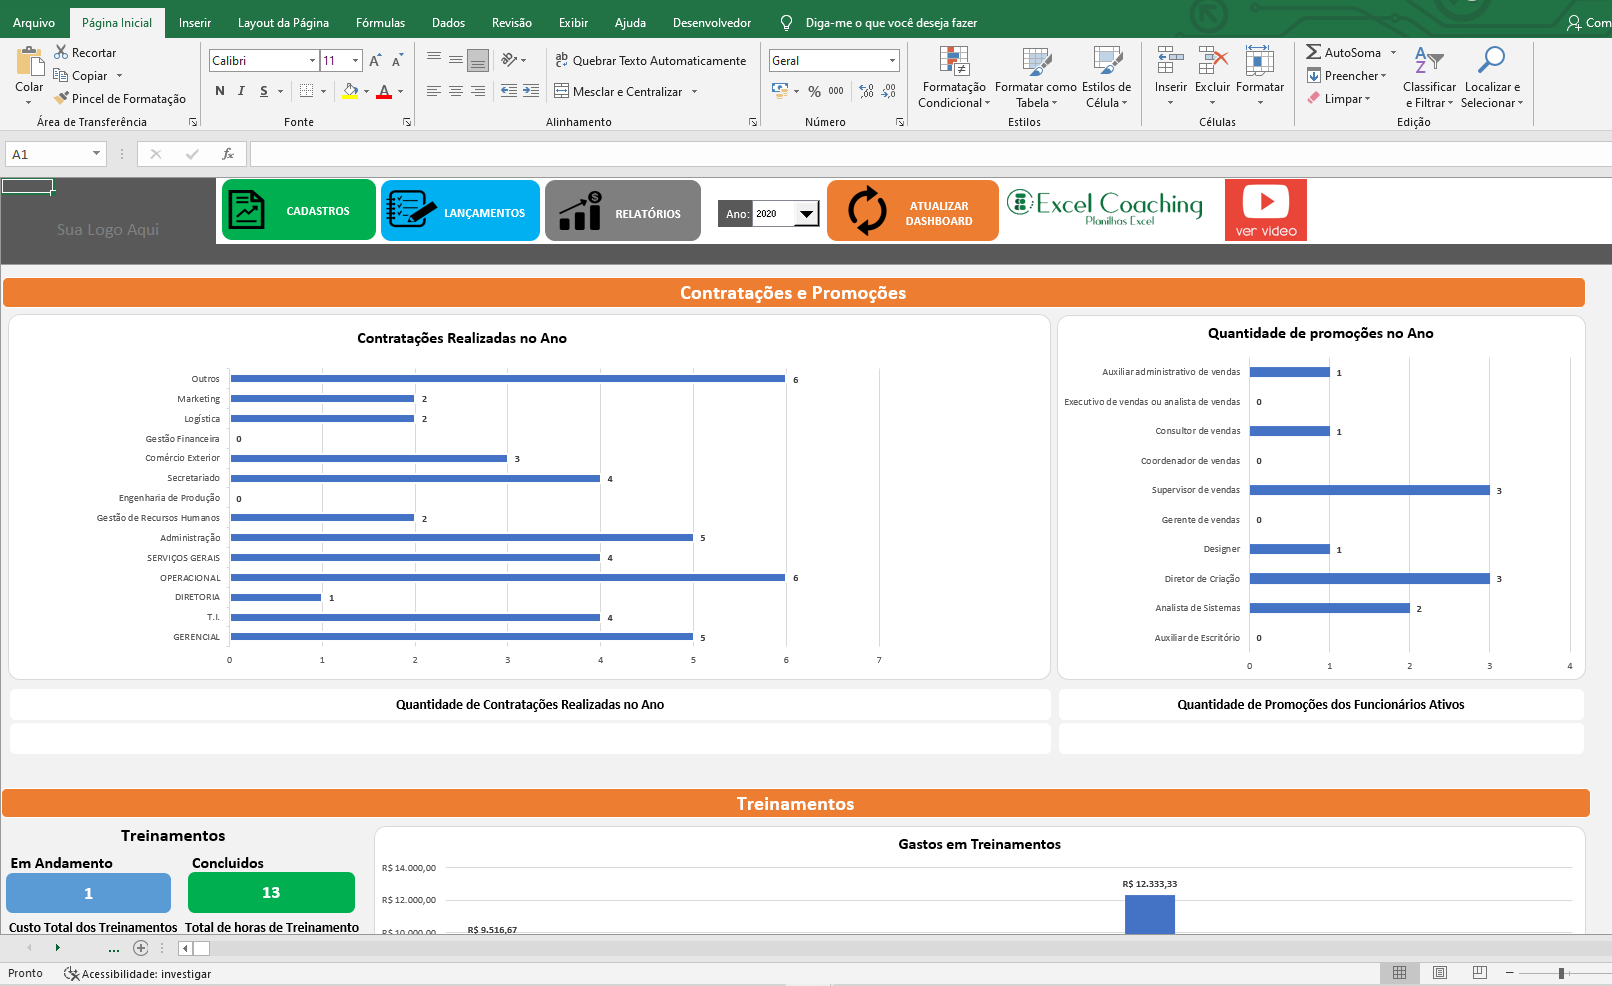Go to the Relatórios section

tap(622, 211)
